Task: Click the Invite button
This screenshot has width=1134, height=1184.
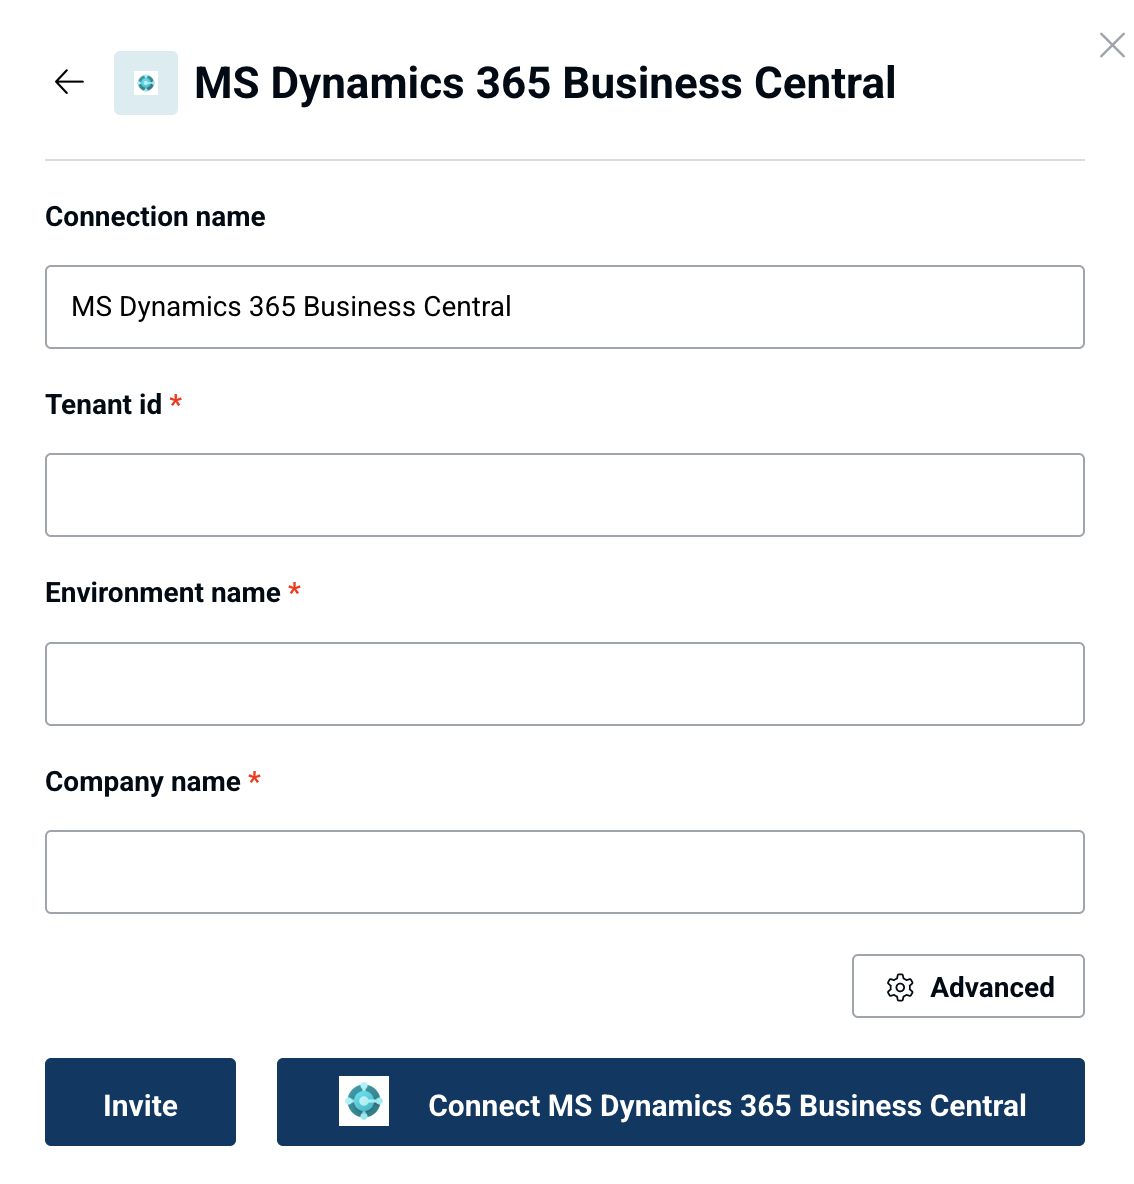Action: (x=140, y=1102)
